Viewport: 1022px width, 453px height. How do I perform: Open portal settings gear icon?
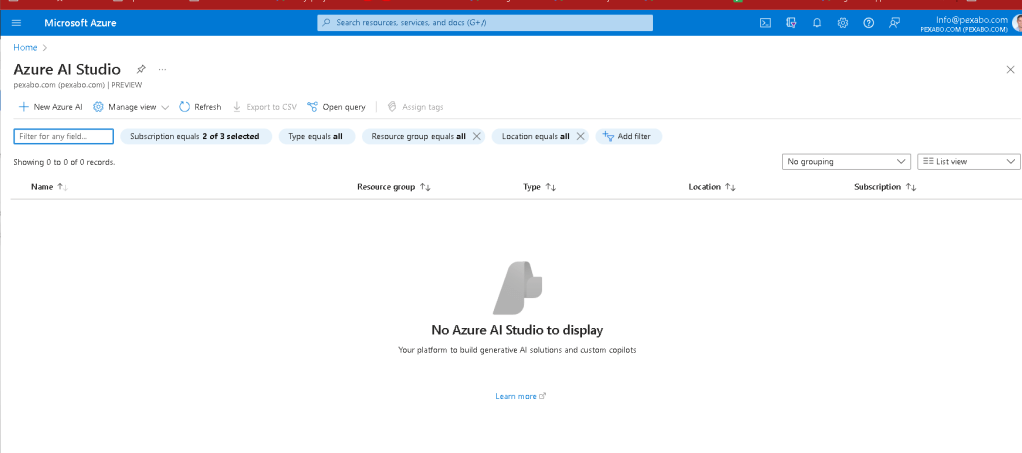coord(843,23)
